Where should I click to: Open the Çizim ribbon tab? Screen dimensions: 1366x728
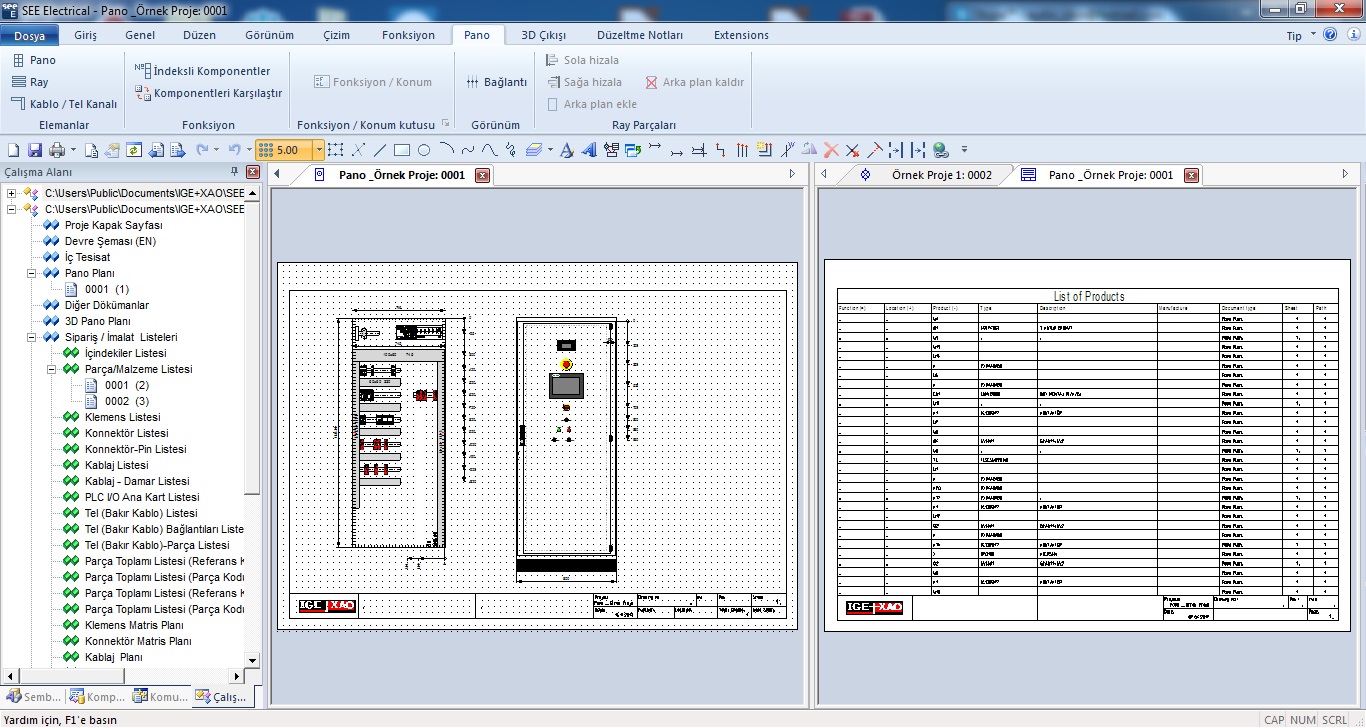[x=337, y=35]
